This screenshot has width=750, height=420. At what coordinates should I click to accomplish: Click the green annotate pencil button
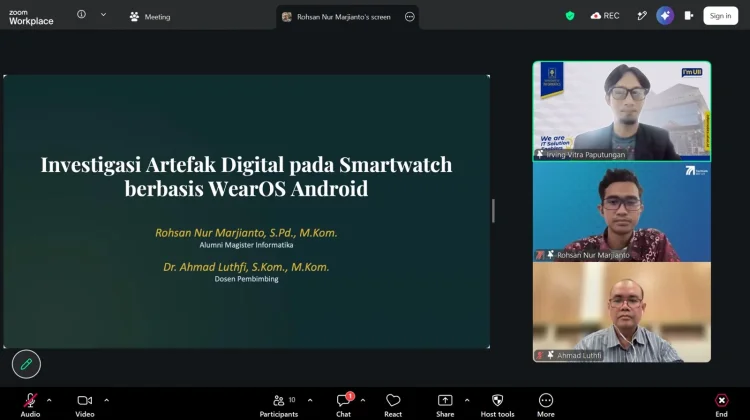click(26, 365)
